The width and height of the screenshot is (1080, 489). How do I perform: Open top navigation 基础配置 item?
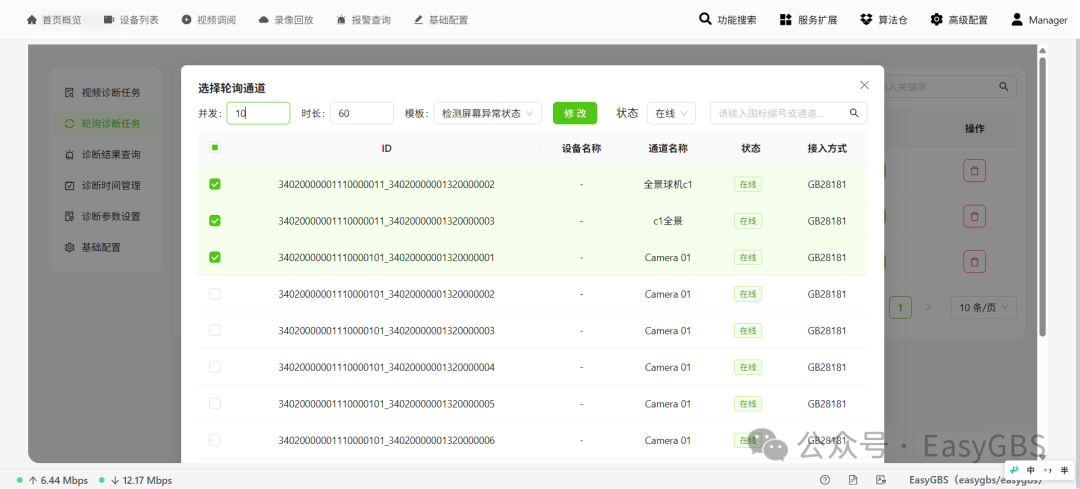pyautogui.click(x=441, y=20)
